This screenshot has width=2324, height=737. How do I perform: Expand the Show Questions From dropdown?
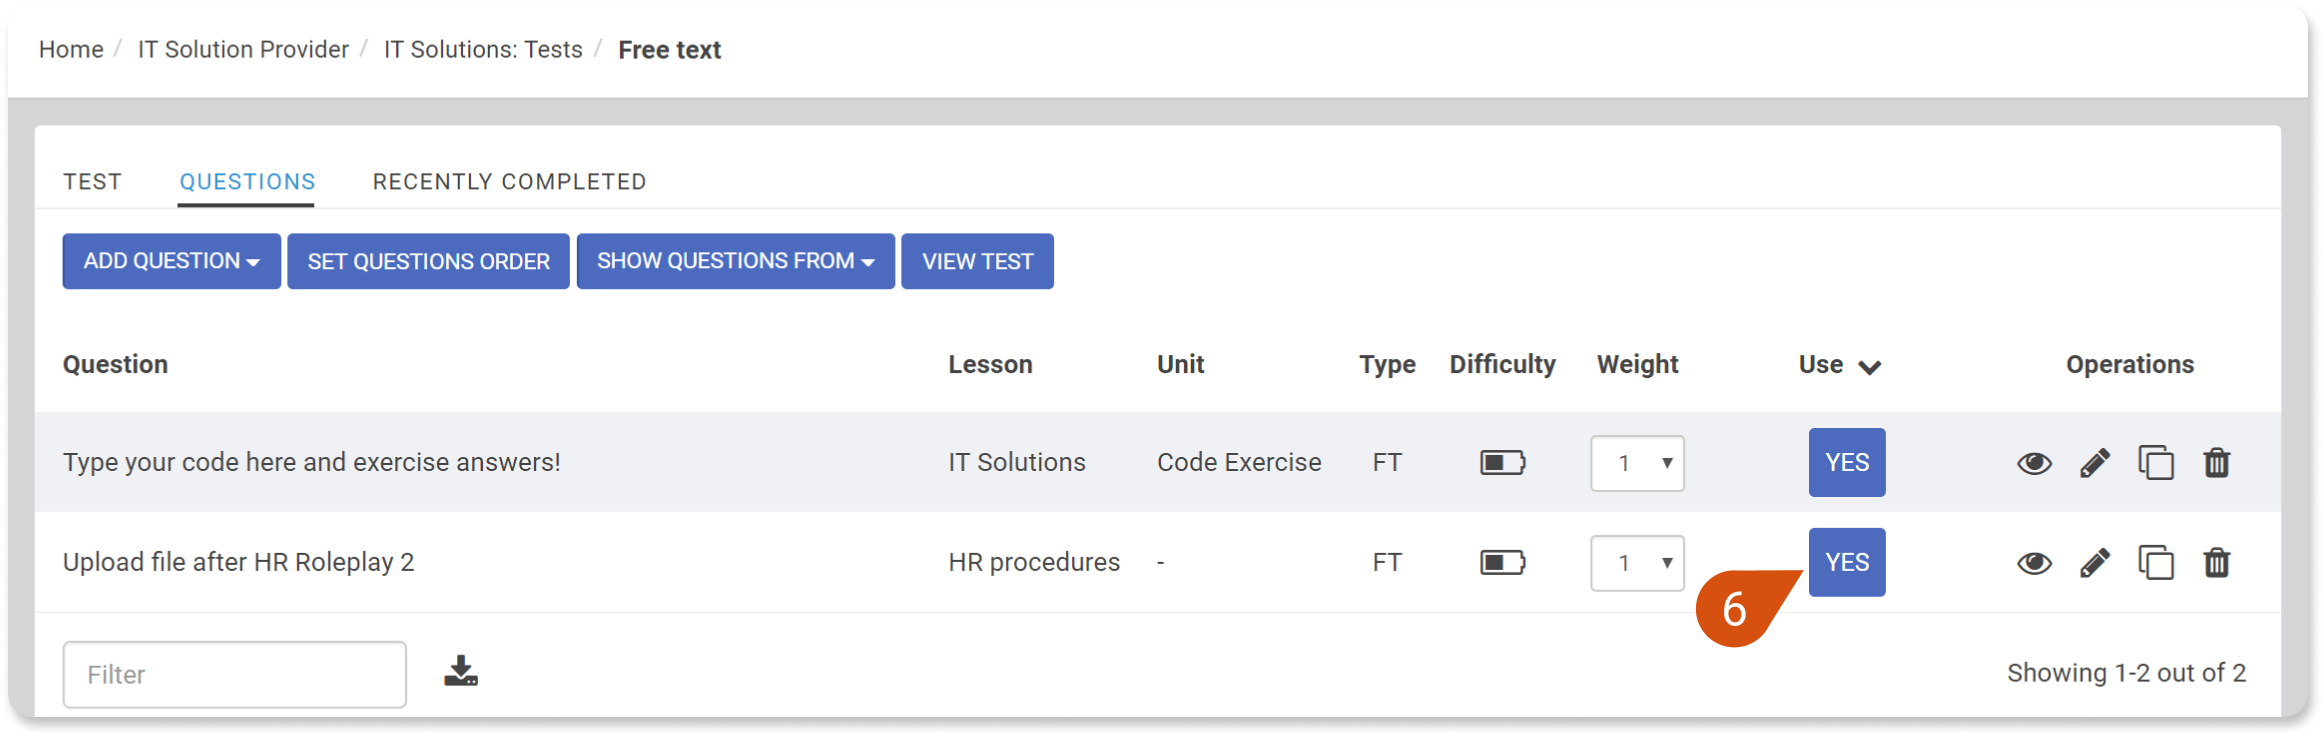735,261
